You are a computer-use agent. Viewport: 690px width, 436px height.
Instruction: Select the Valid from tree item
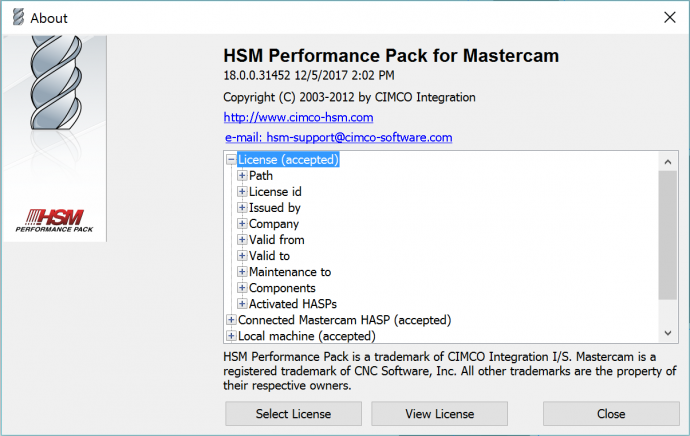pos(276,240)
